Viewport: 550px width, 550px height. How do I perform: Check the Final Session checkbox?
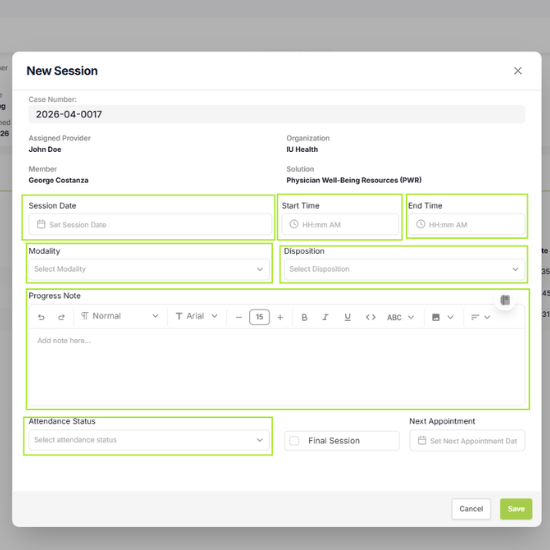(294, 441)
